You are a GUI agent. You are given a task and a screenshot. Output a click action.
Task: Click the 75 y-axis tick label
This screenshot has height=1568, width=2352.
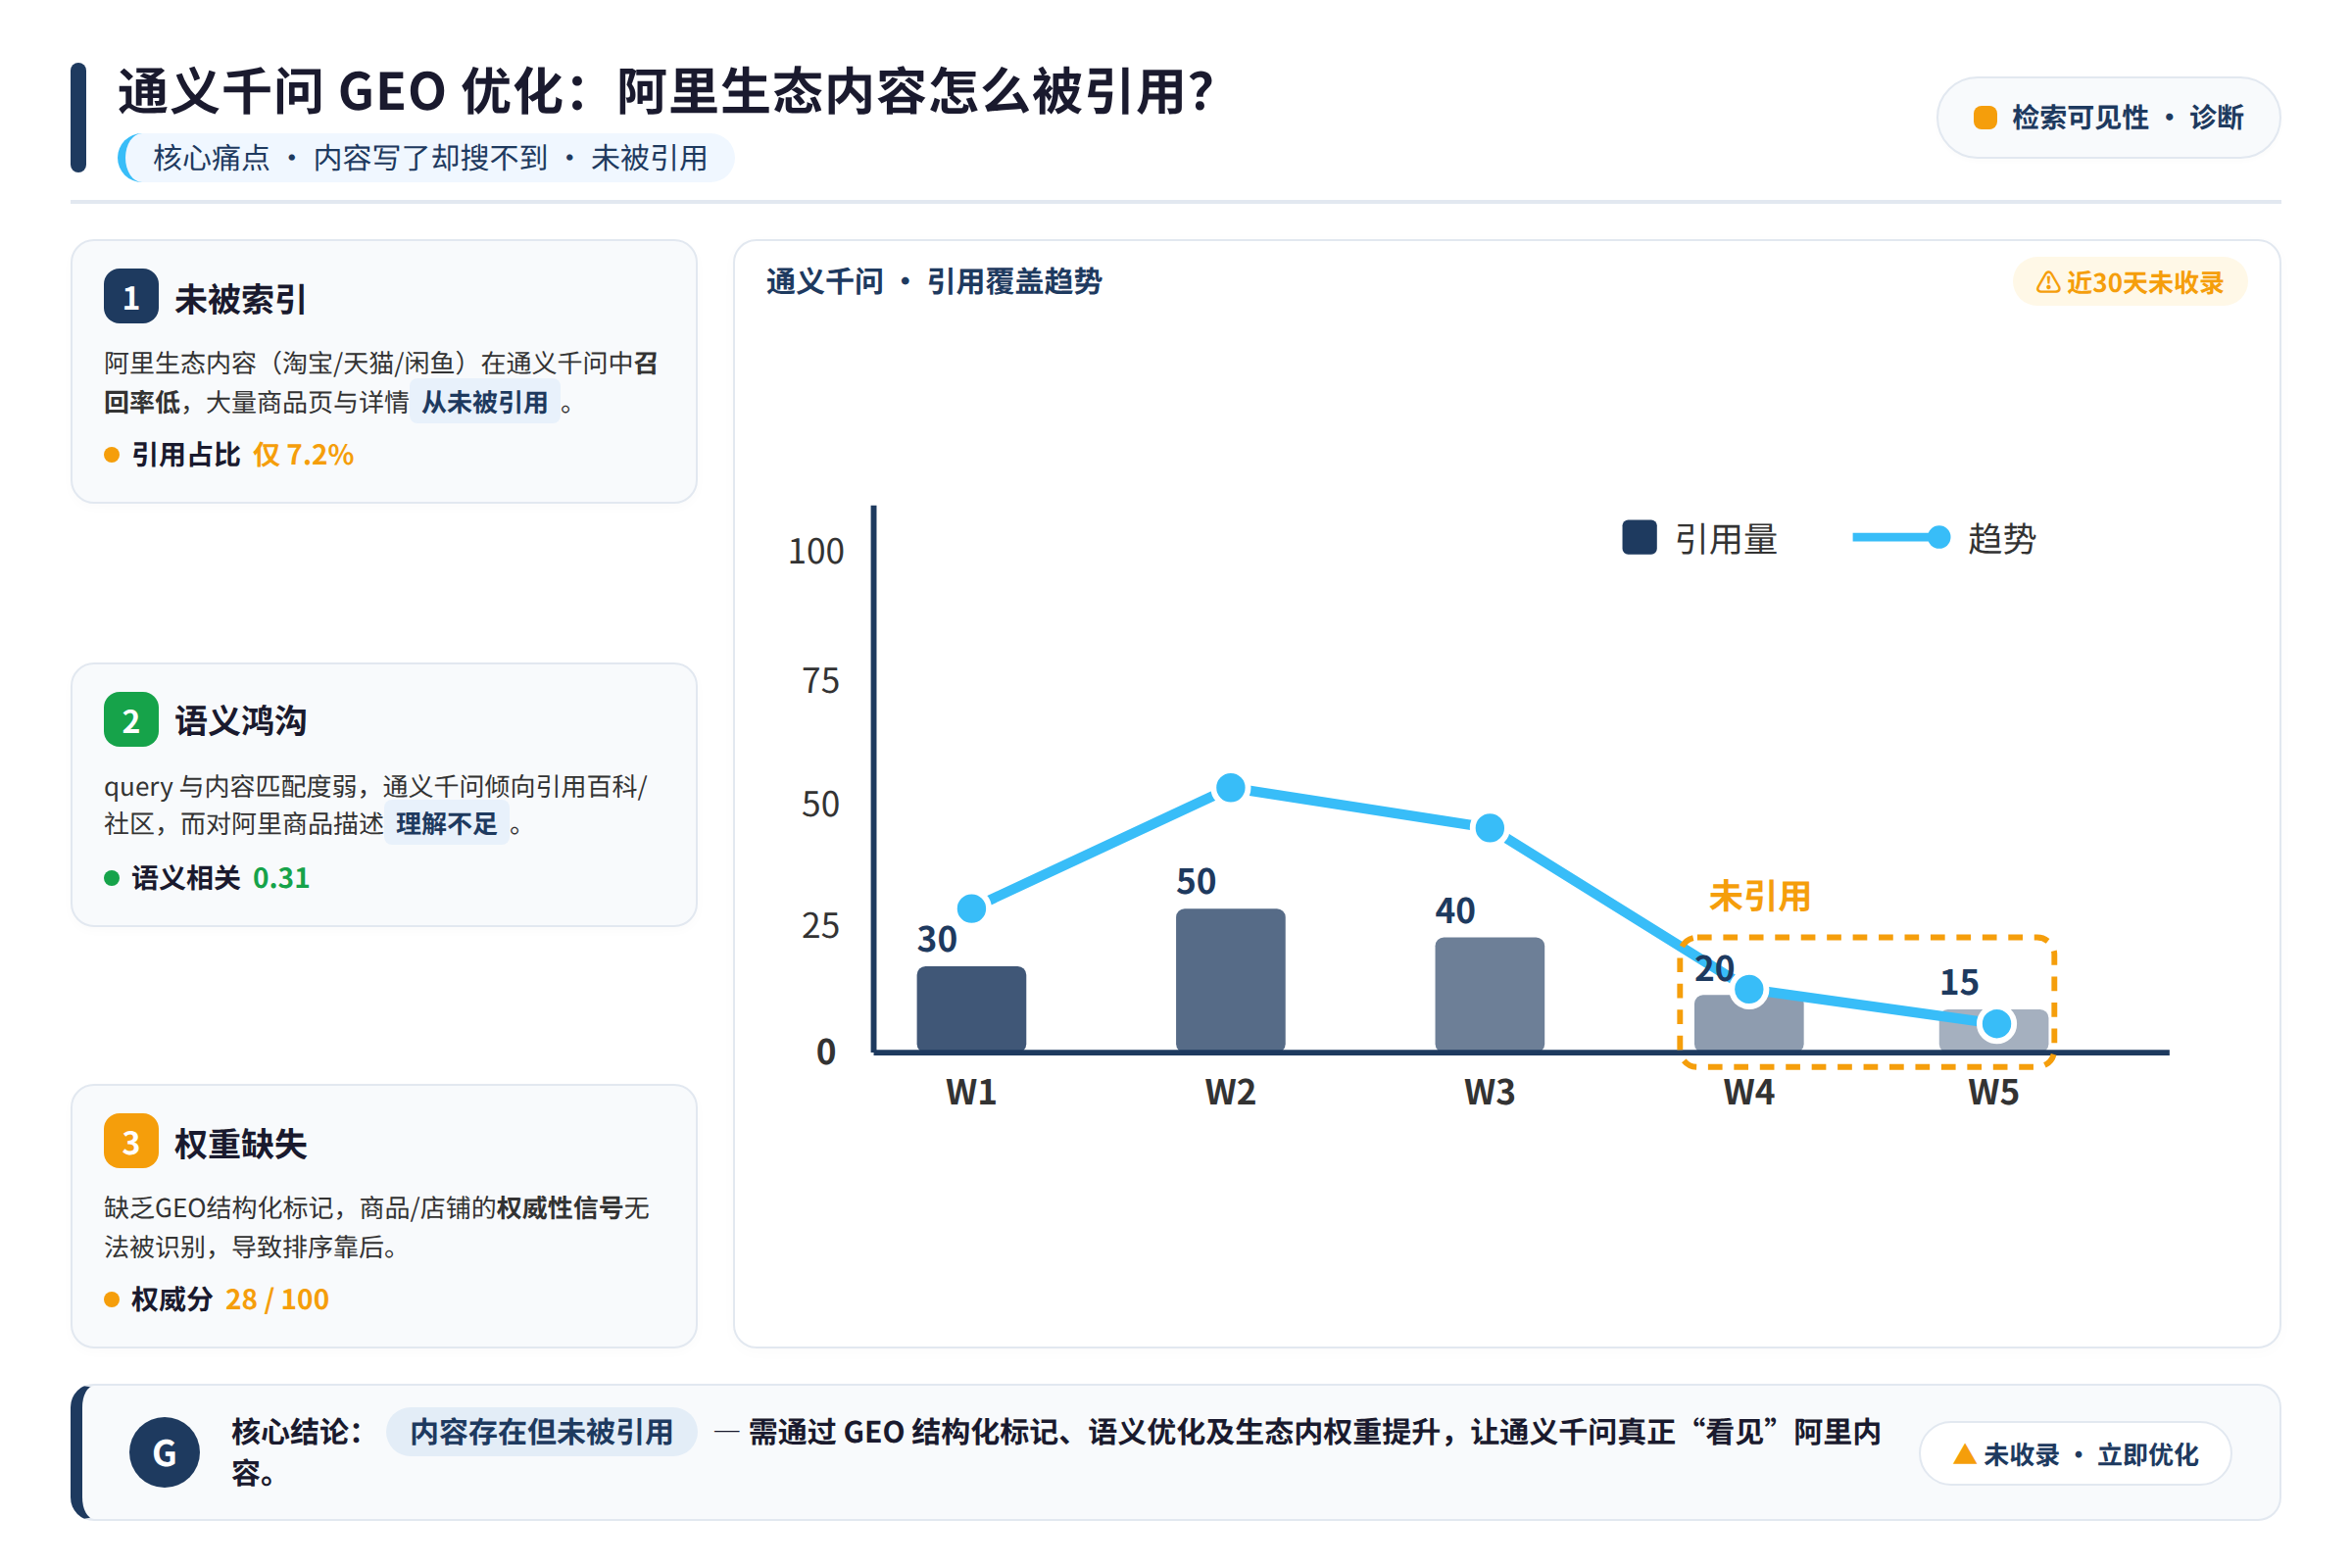[821, 681]
